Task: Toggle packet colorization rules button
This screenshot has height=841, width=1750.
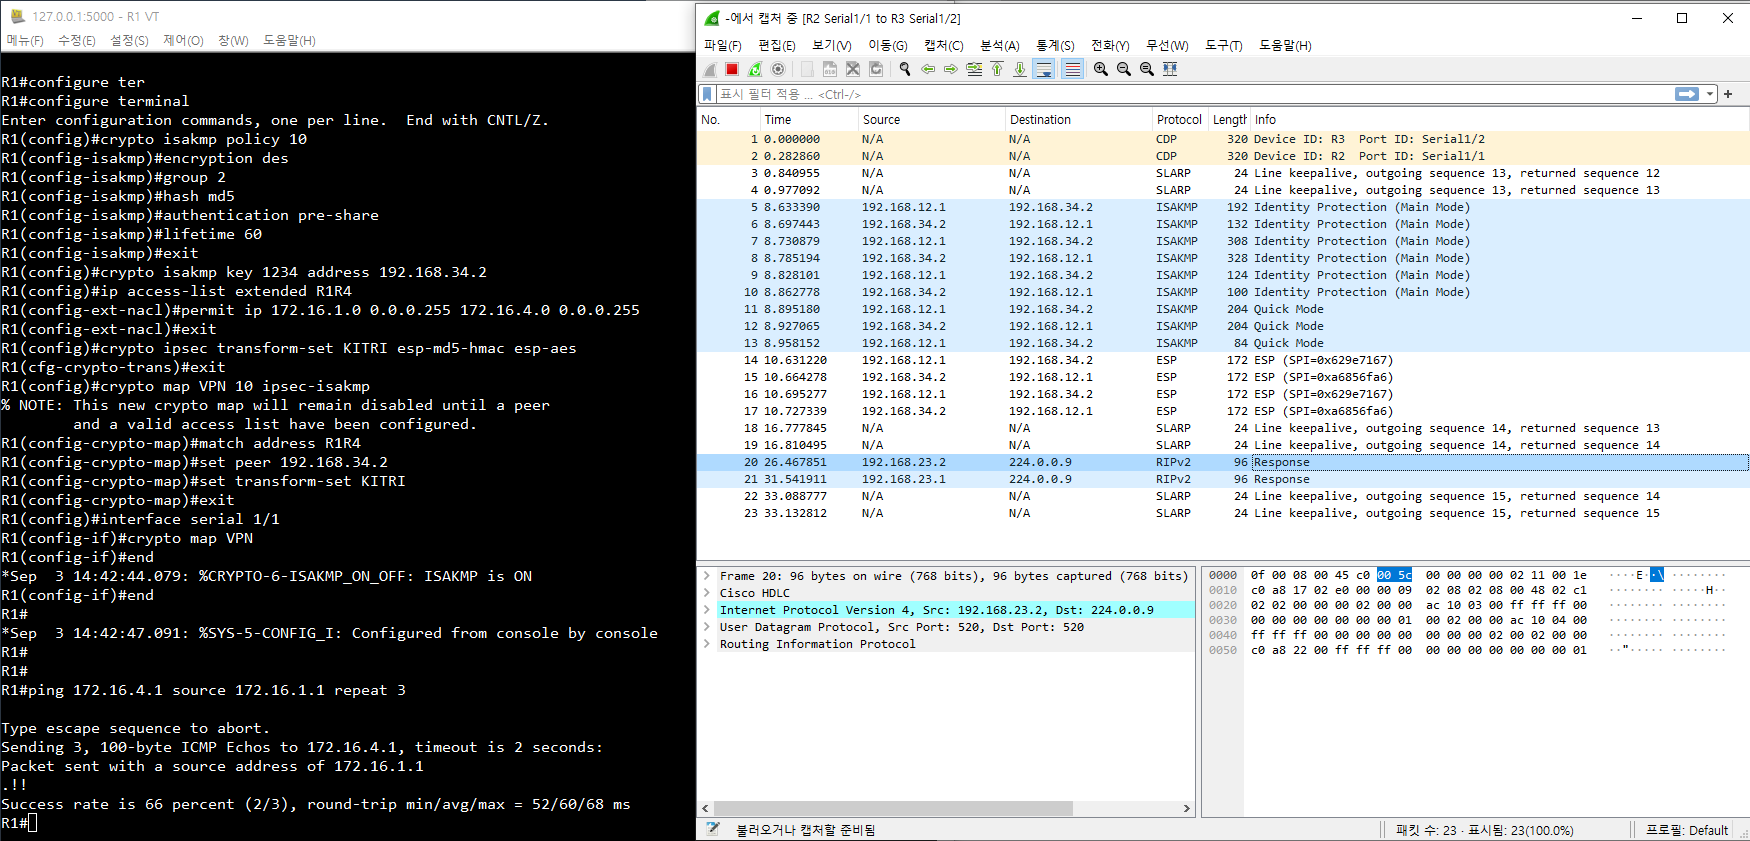Action: (1072, 69)
